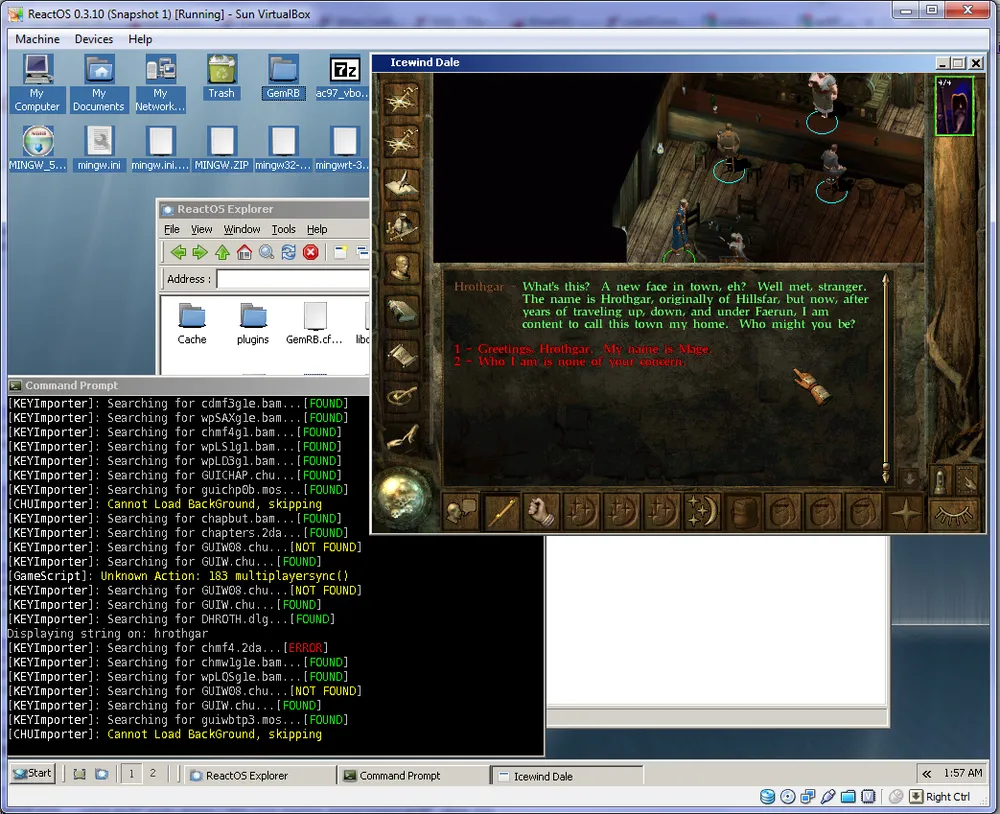The width and height of the screenshot is (1000, 814).
Task: Open the VirtualBox Machine menu
Action: pos(38,39)
